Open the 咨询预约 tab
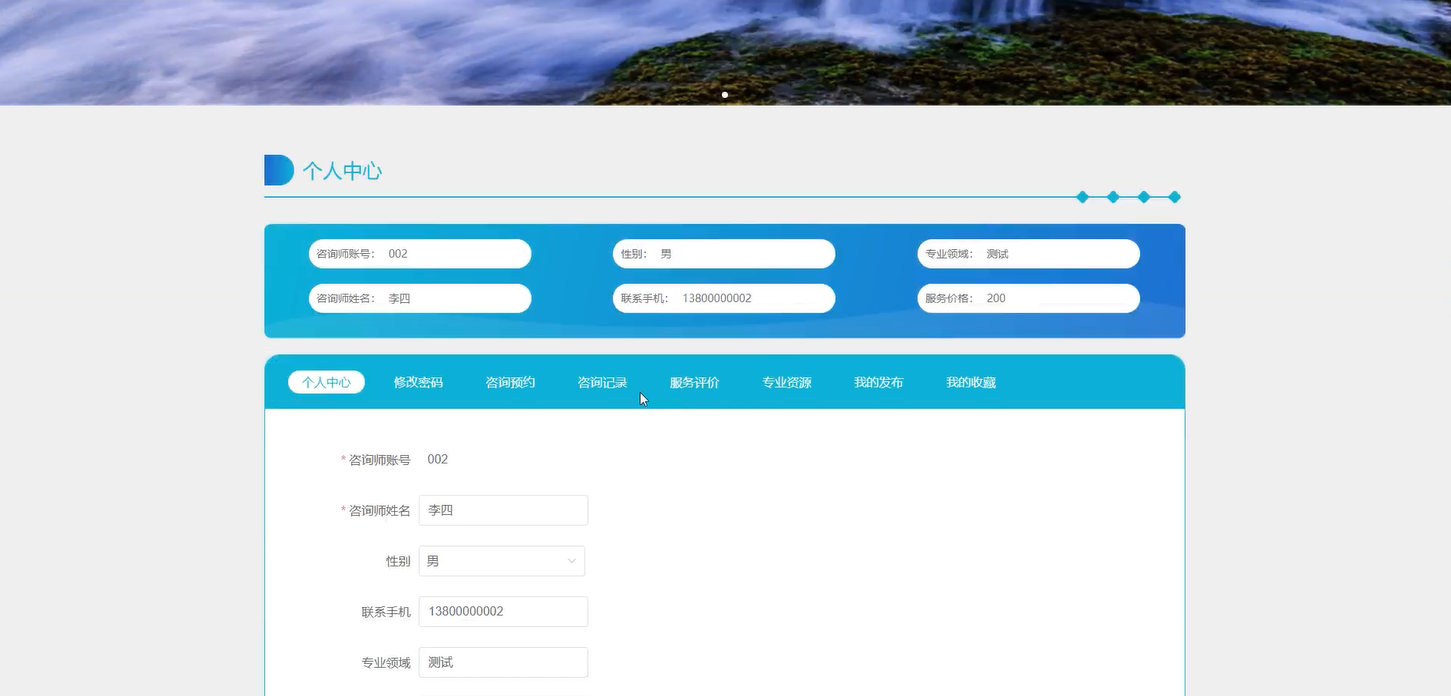The image size is (1451, 696). [x=510, y=382]
